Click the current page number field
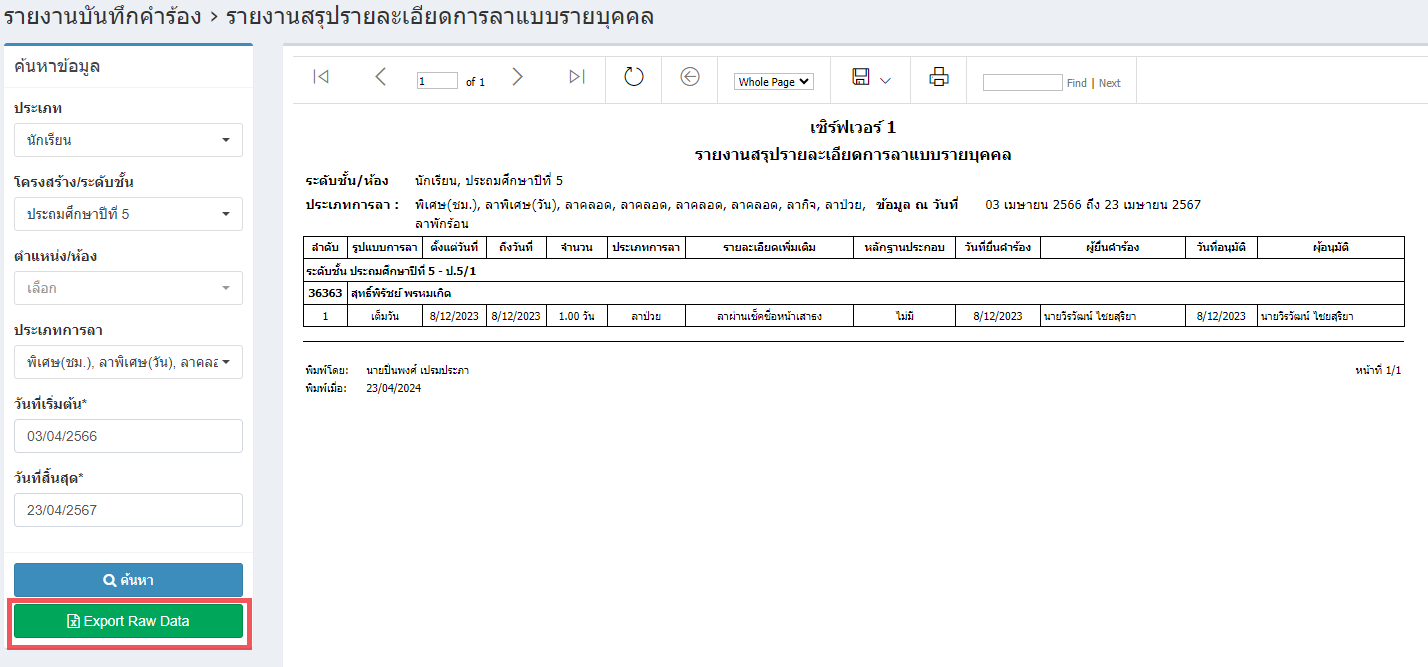 click(x=437, y=82)
